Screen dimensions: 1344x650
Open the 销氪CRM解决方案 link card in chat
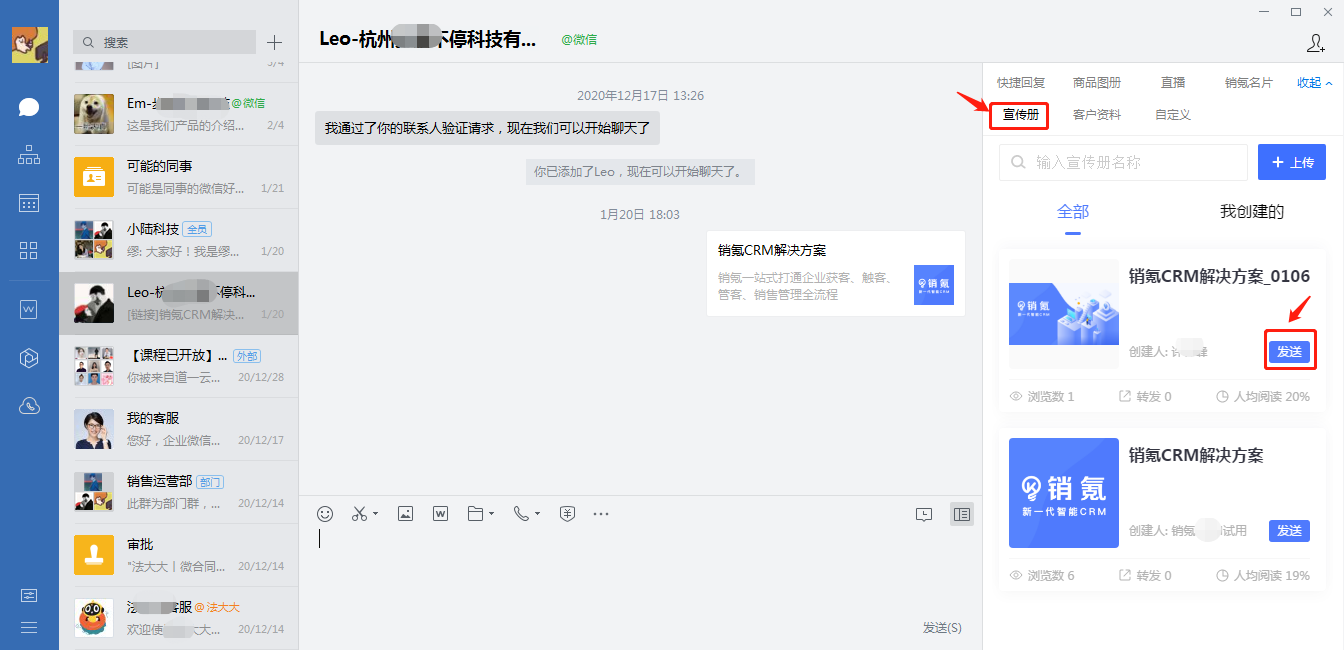[836, 273]
